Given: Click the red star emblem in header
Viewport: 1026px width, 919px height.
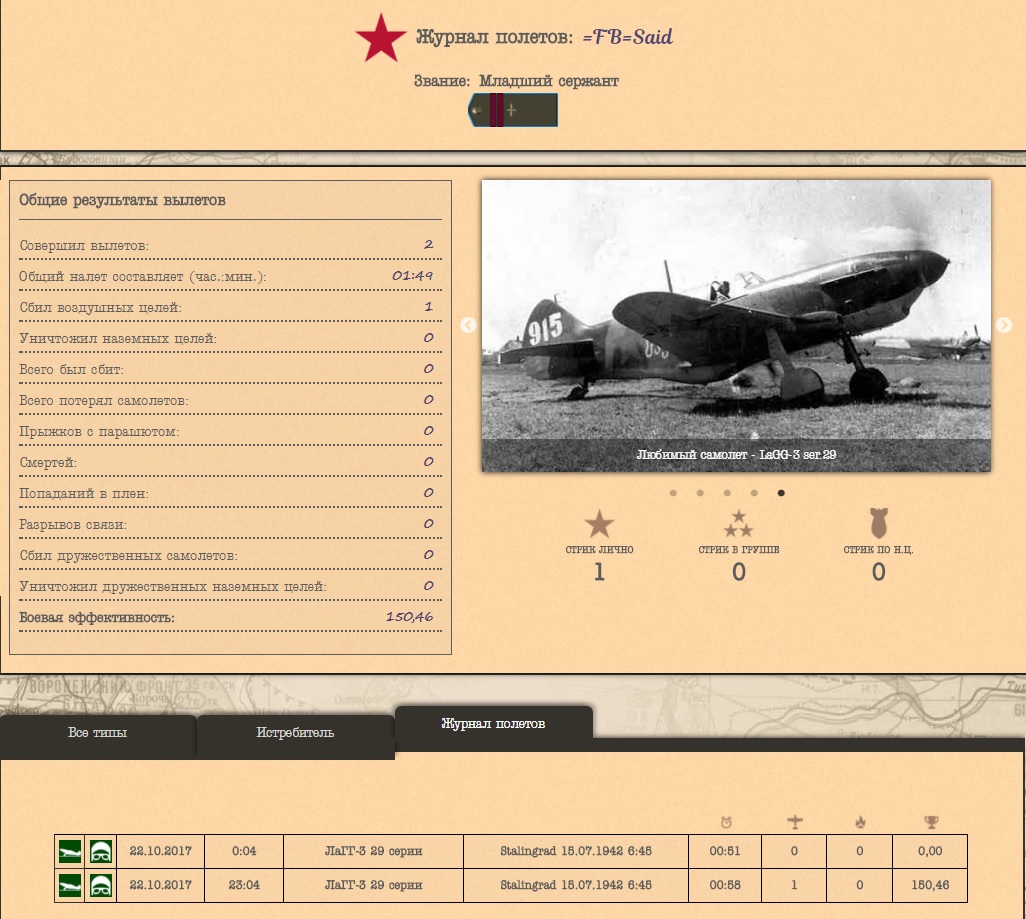Looking at the screenshot, I should (x=381, y=38).
